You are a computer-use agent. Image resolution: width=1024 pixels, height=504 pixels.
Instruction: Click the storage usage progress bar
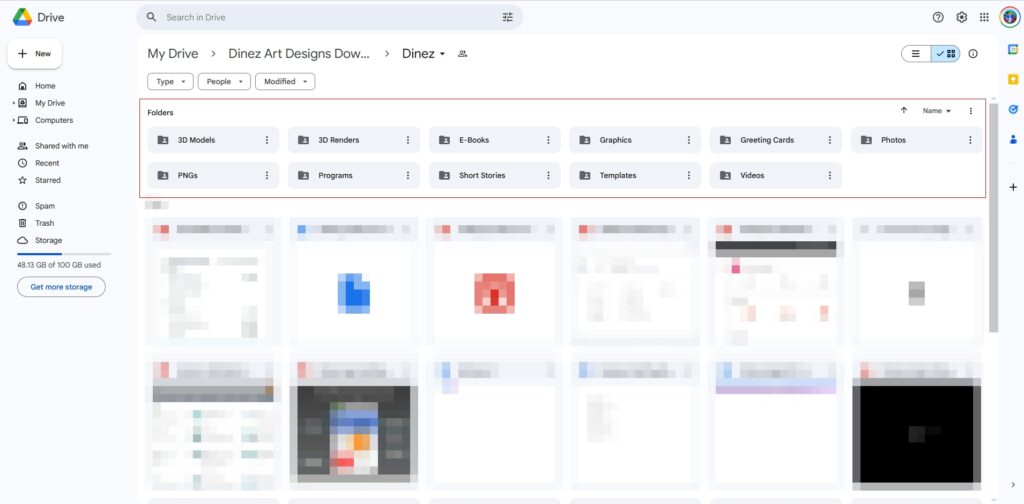64,253
